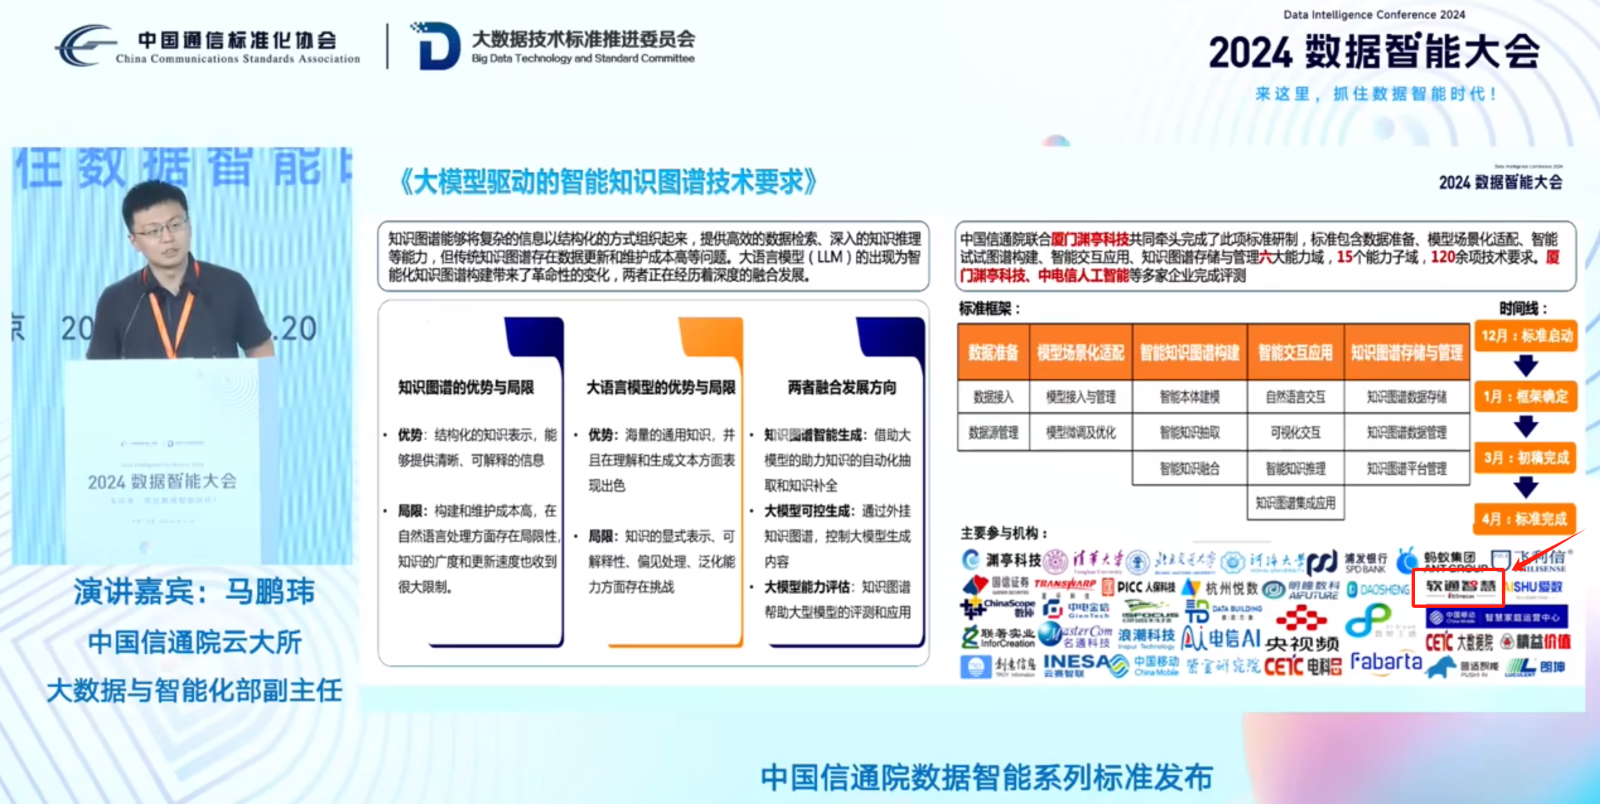Click the Fabarta logo

pyautogui.click(x=1385, y=663)
